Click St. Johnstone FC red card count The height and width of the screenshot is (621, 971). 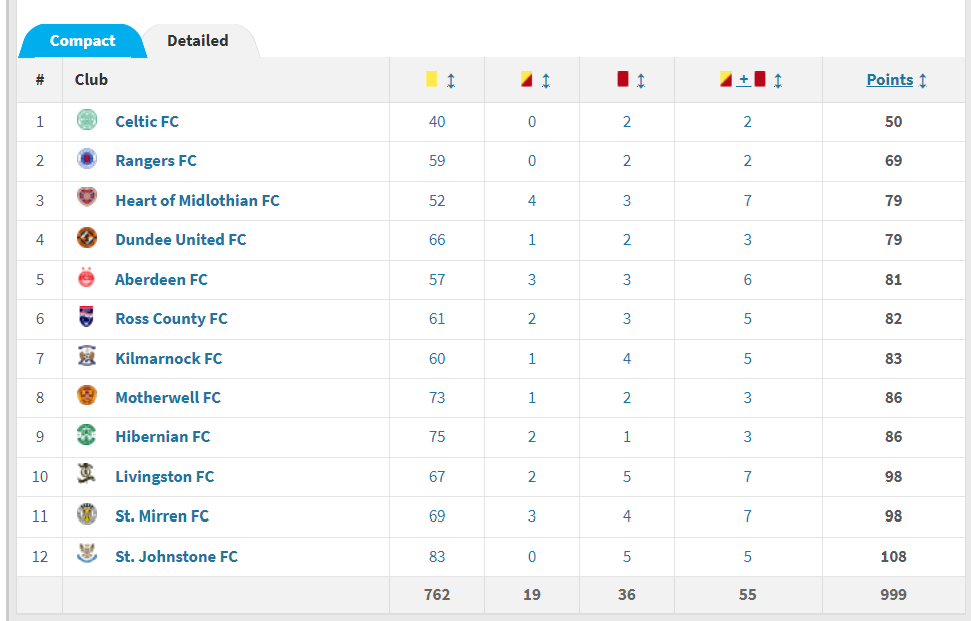[x=626, y=557]
